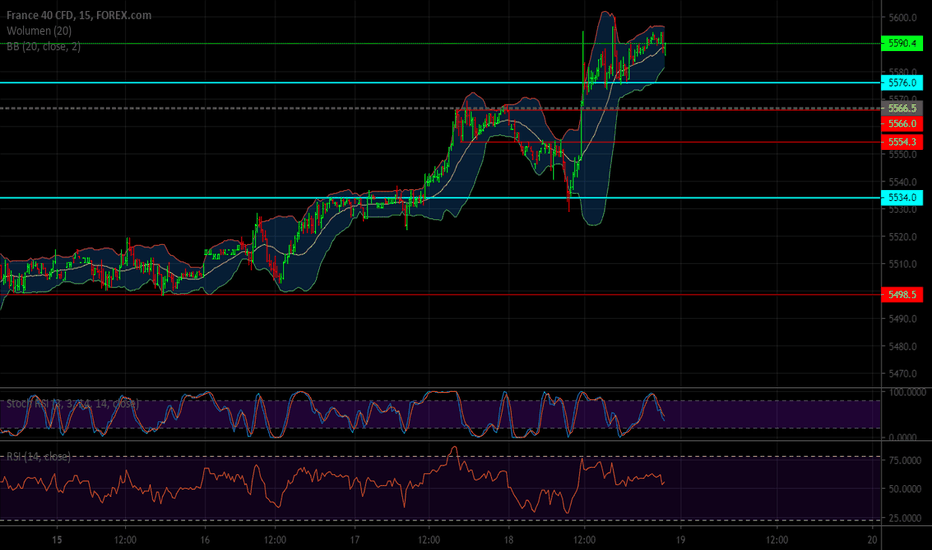Click the date 17 on time axis
932x550 pixels.
point(354,540)
